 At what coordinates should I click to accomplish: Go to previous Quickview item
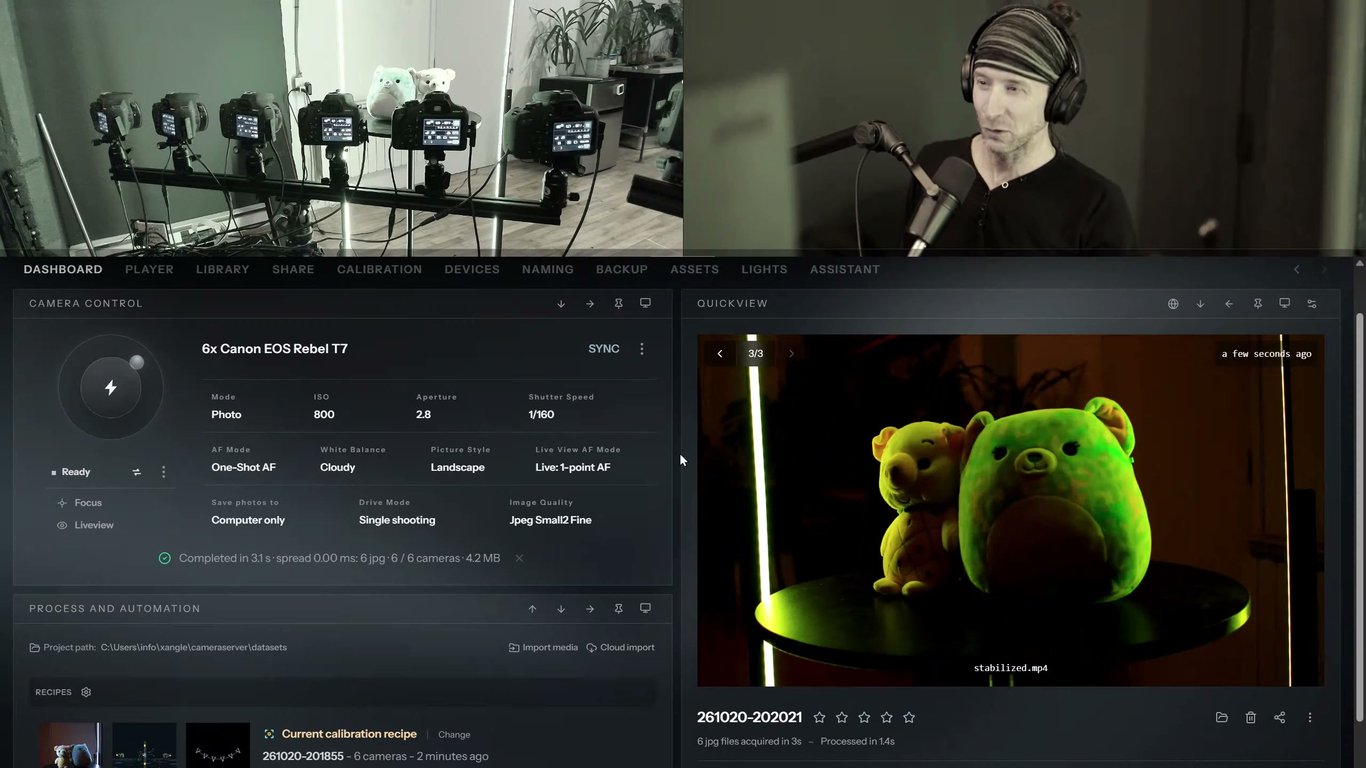tap(719, 353)
